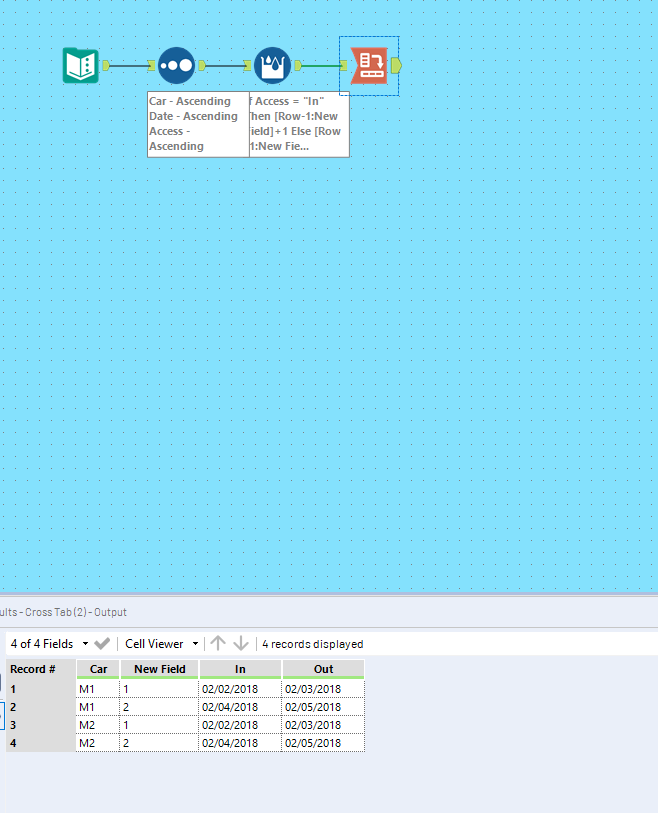Click the Multi-Row Formula annotation text

point(299,124)
